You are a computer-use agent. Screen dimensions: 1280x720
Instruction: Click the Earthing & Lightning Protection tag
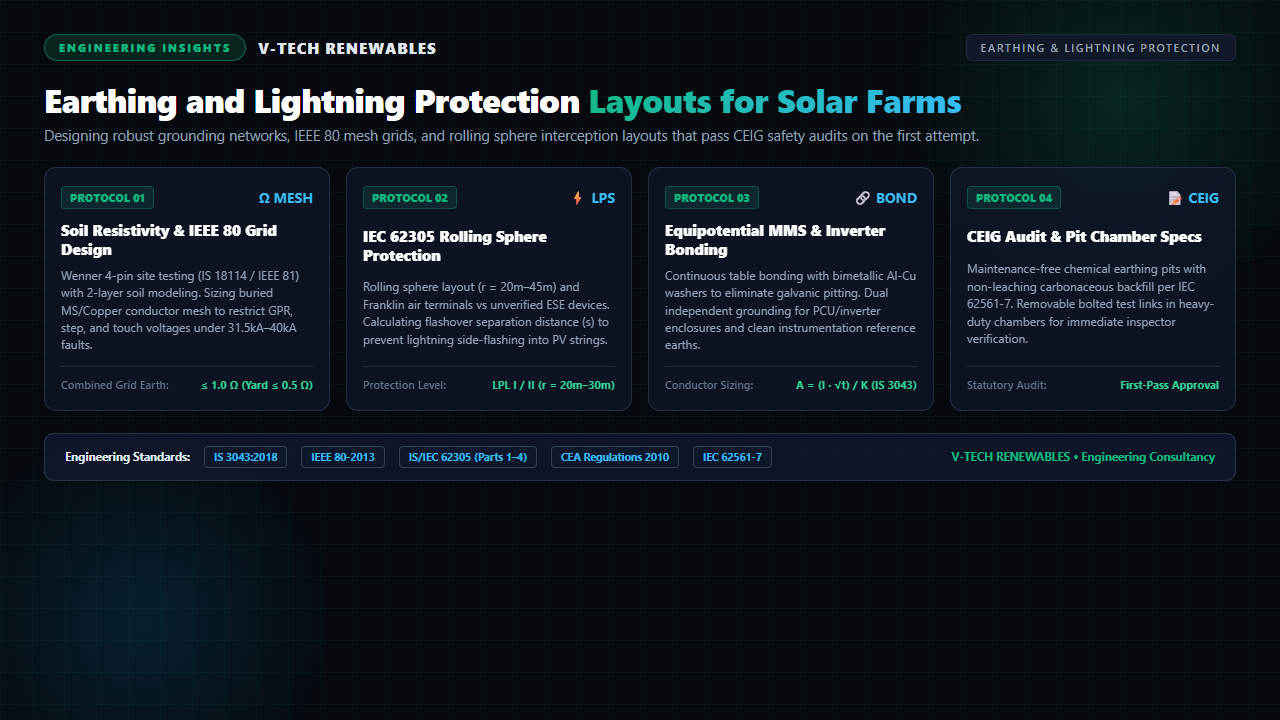(x=1100, y=48)
